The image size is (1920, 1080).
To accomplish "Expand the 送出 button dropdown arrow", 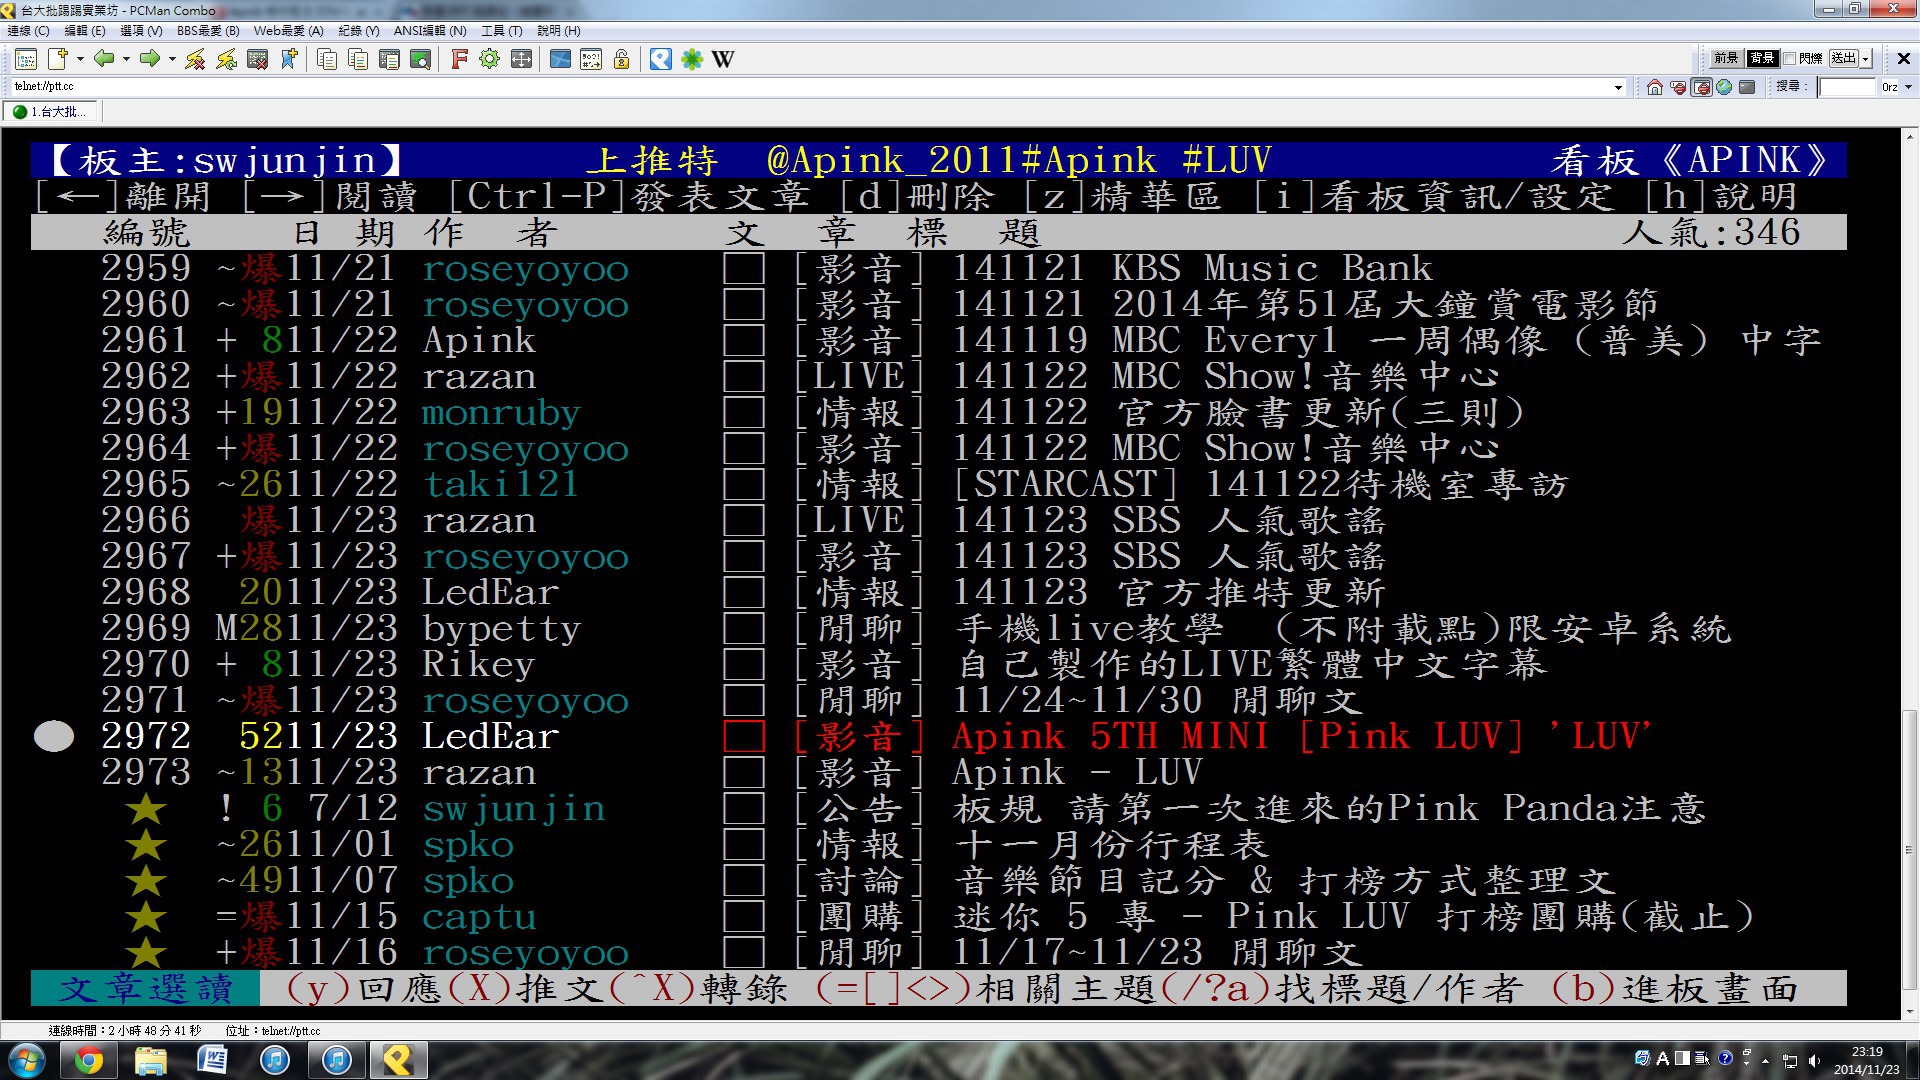I will coord(1866,59).
